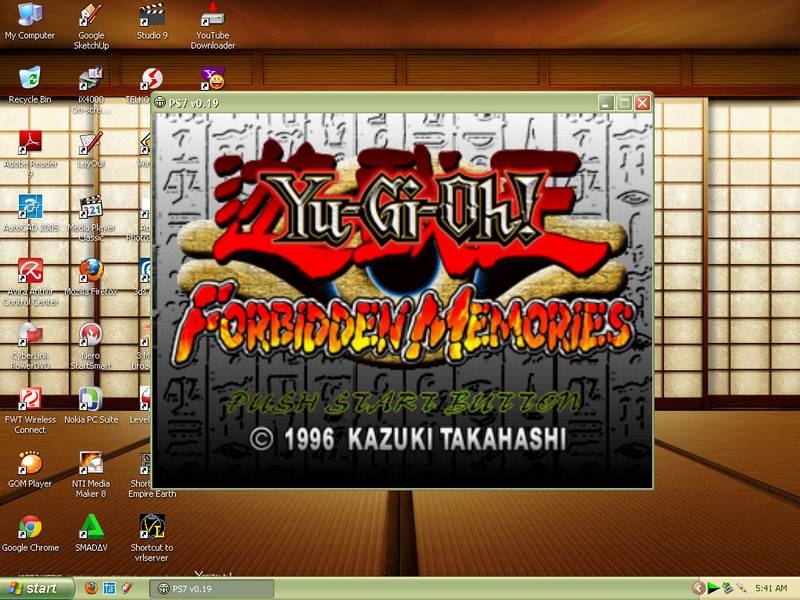Select the PS7 v0.19 taskbar button
The height and width of the screenshot is (600, 800).
pos(185,589)
